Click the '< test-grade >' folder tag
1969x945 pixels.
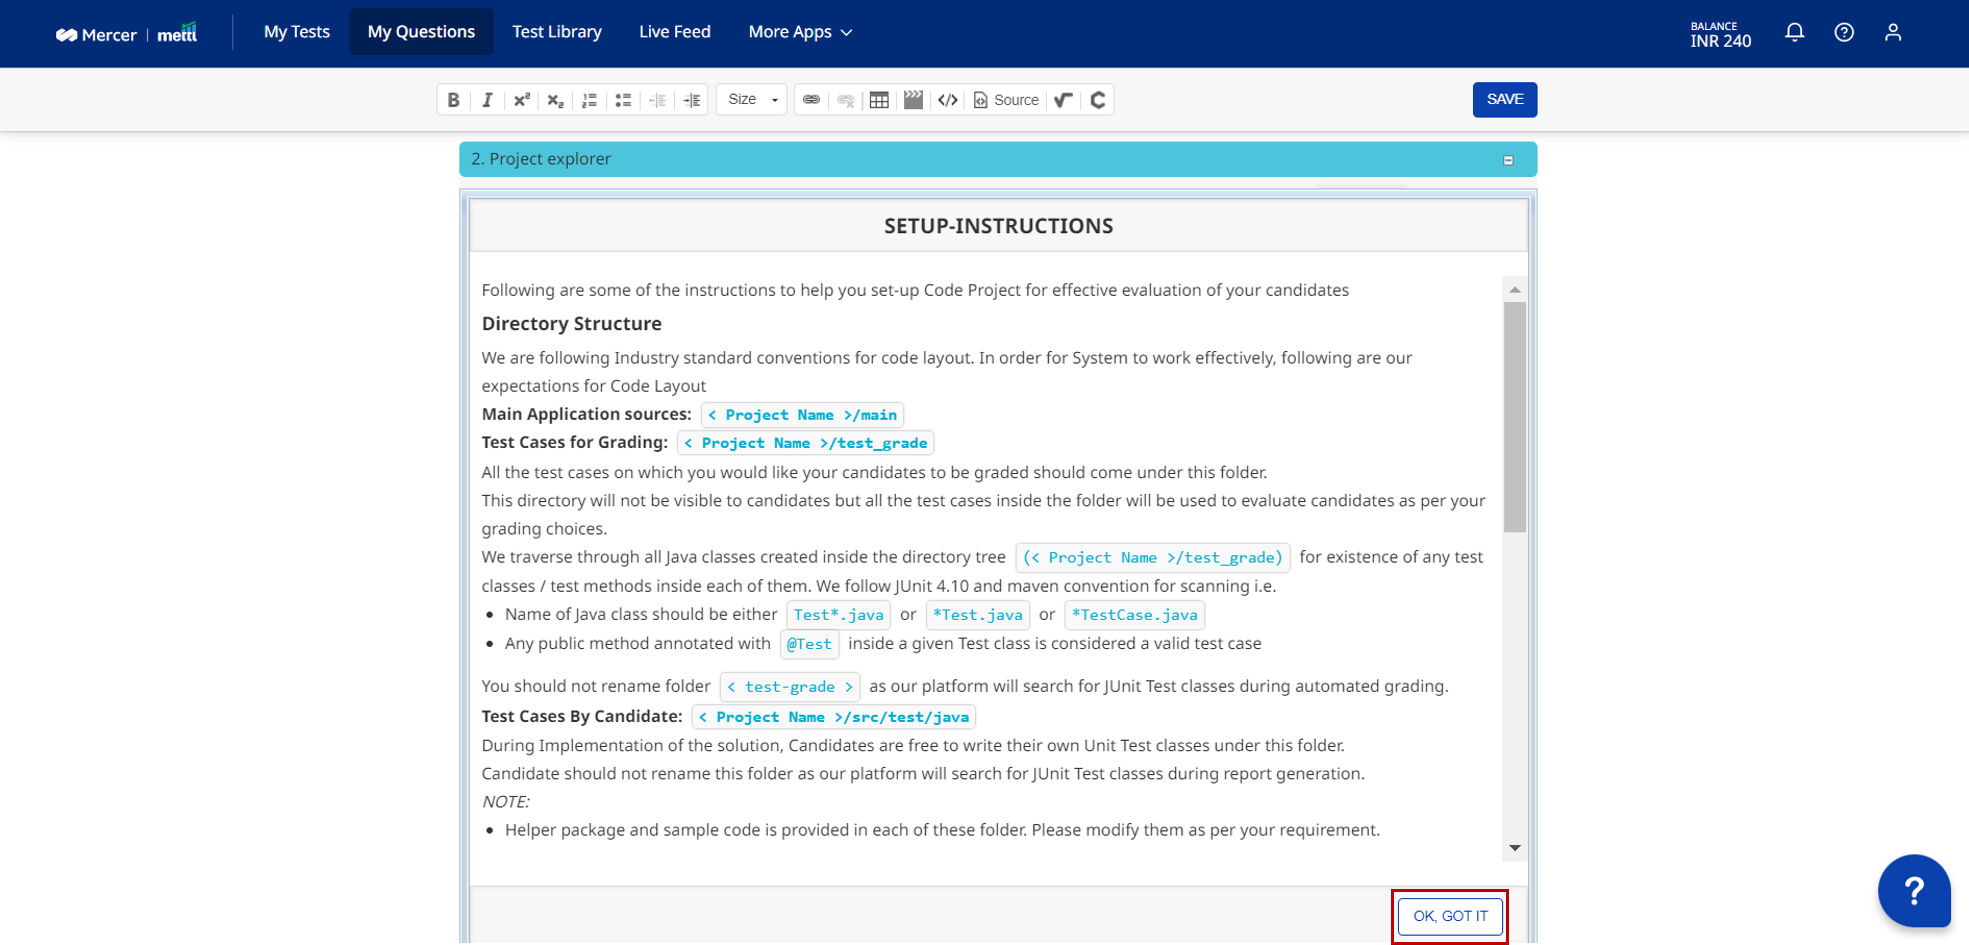click(x=790, y=687)
